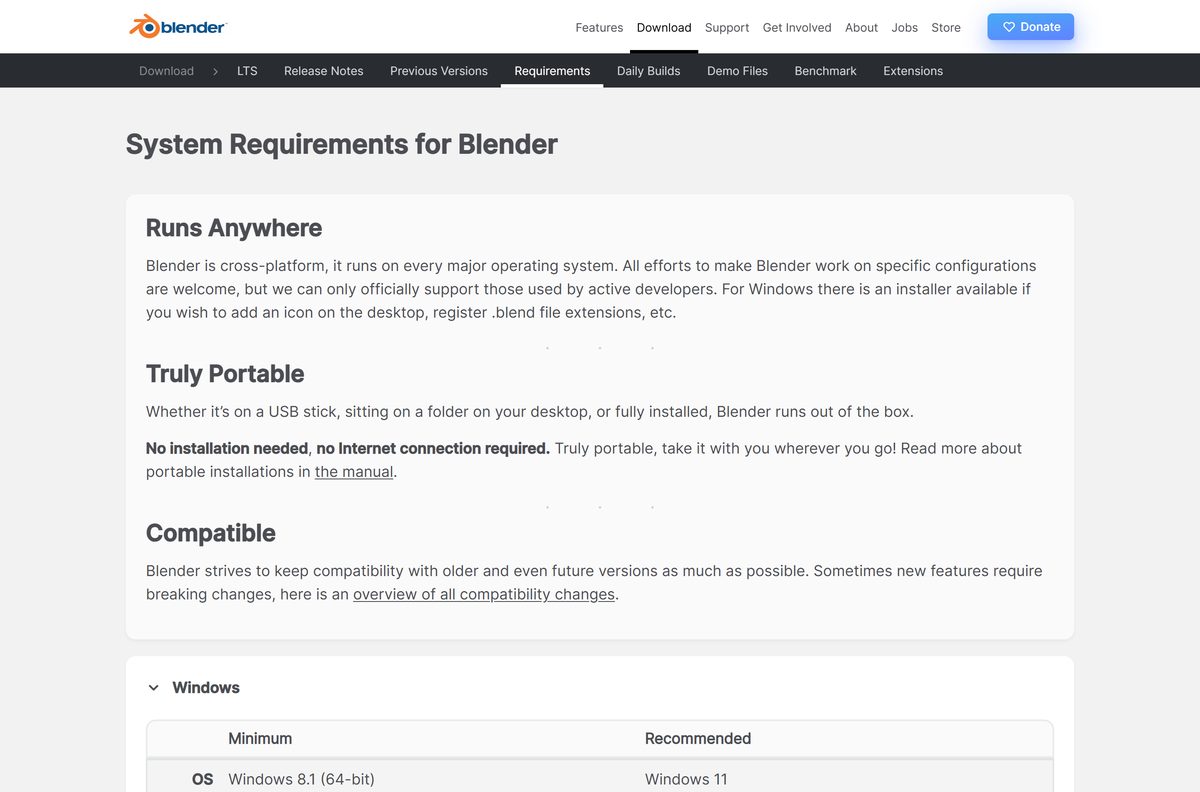Open overview of all compatibility changes link
This screenshot has height=792, width=1200.
[484, 594]
